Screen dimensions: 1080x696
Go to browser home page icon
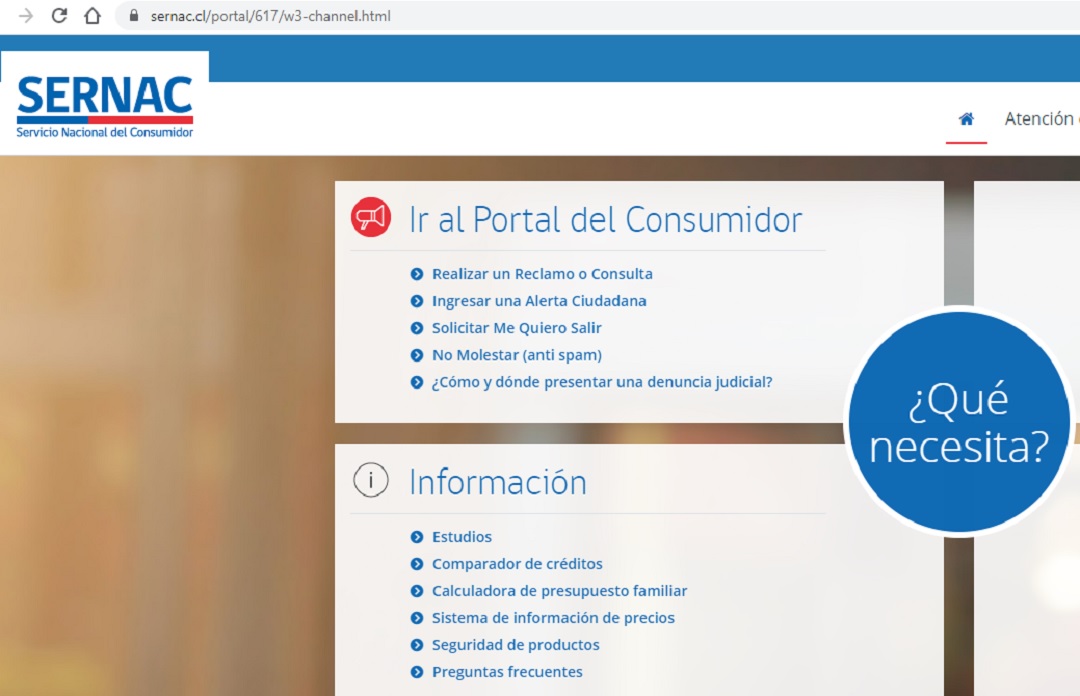click(92, 15)
